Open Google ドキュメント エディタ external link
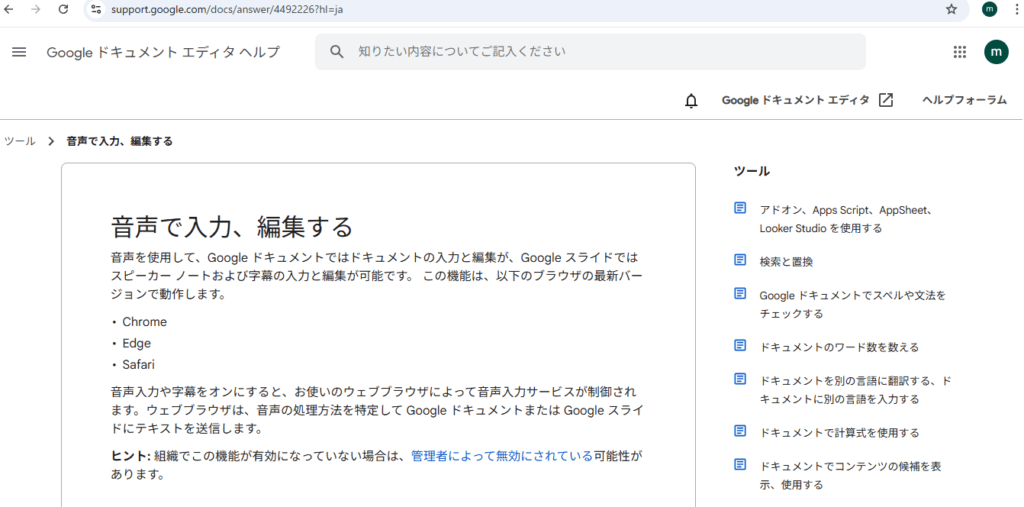This screenshot has width=1024, height=507. (807, 100)
